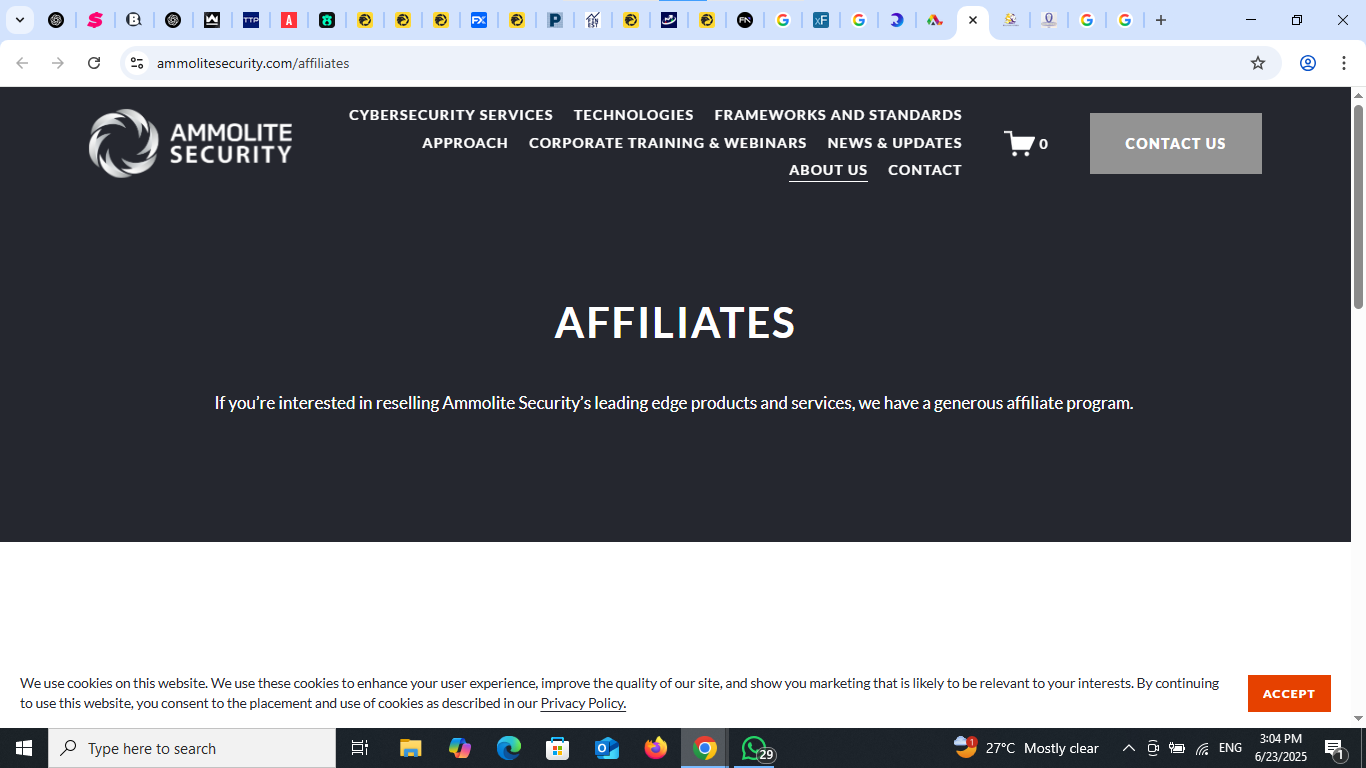This screenshot has width=1366, height=768.
Task: Show hidden system tray icons
Action: 1129,748
